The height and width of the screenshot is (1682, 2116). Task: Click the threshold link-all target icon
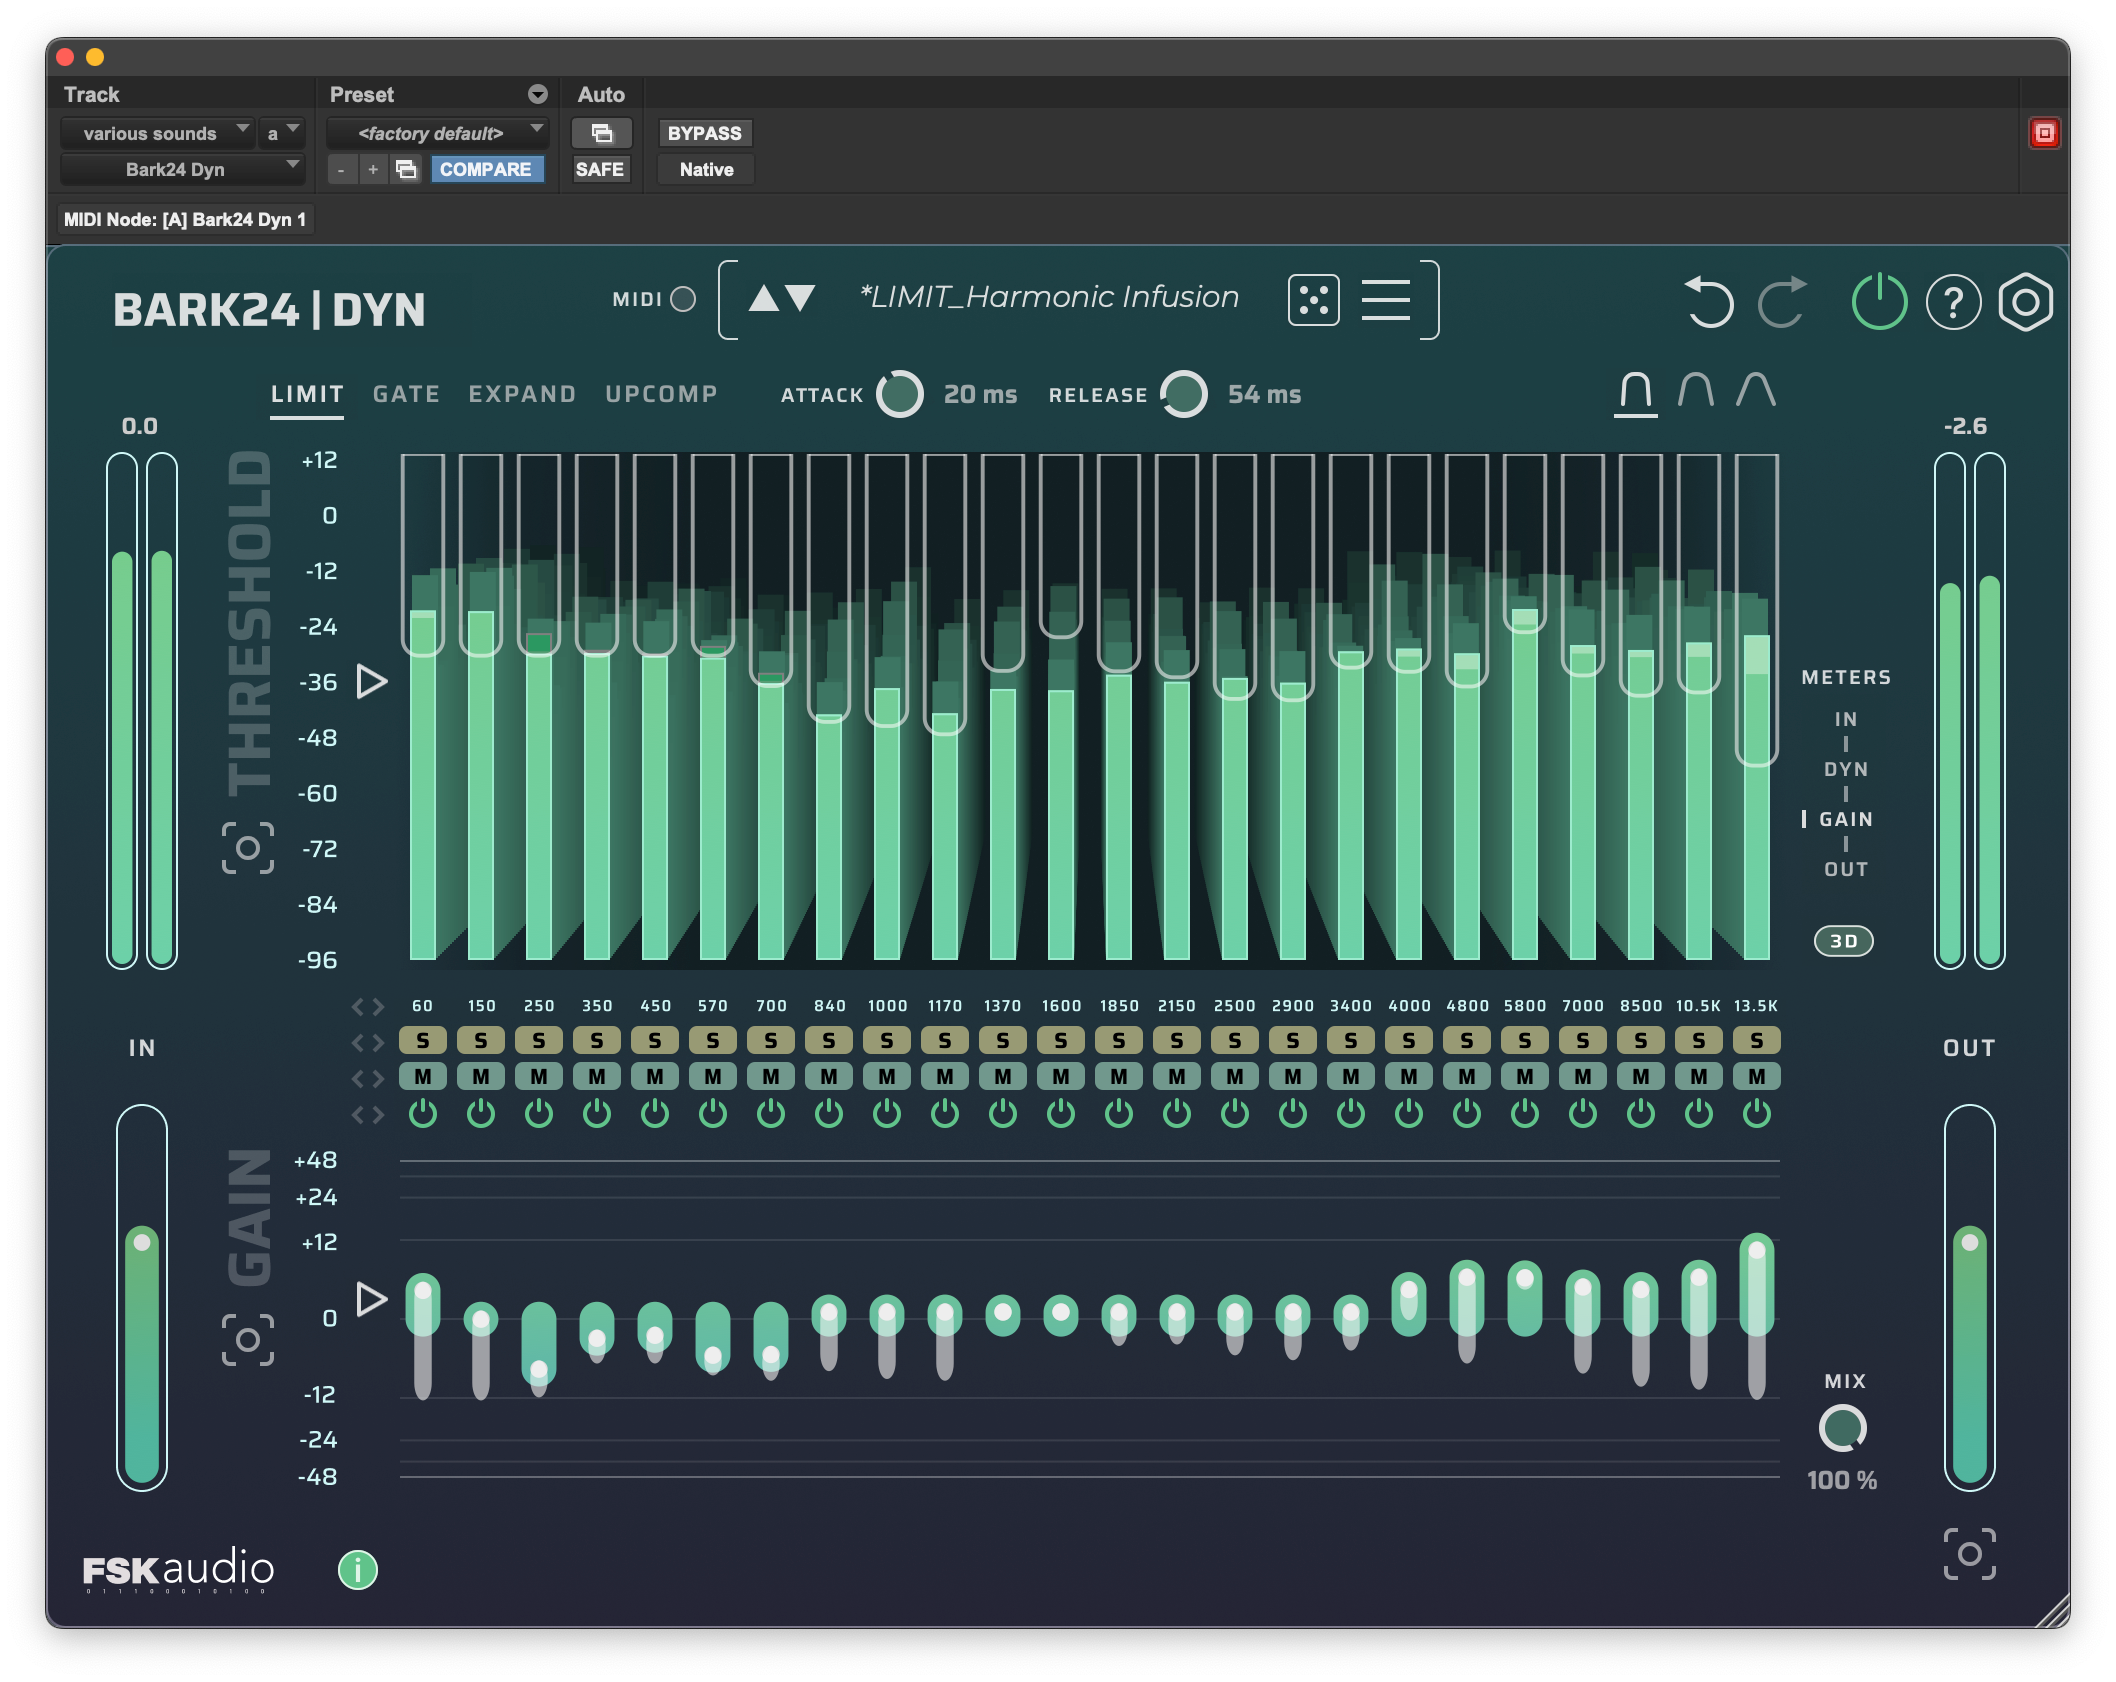tap(247, 848)
